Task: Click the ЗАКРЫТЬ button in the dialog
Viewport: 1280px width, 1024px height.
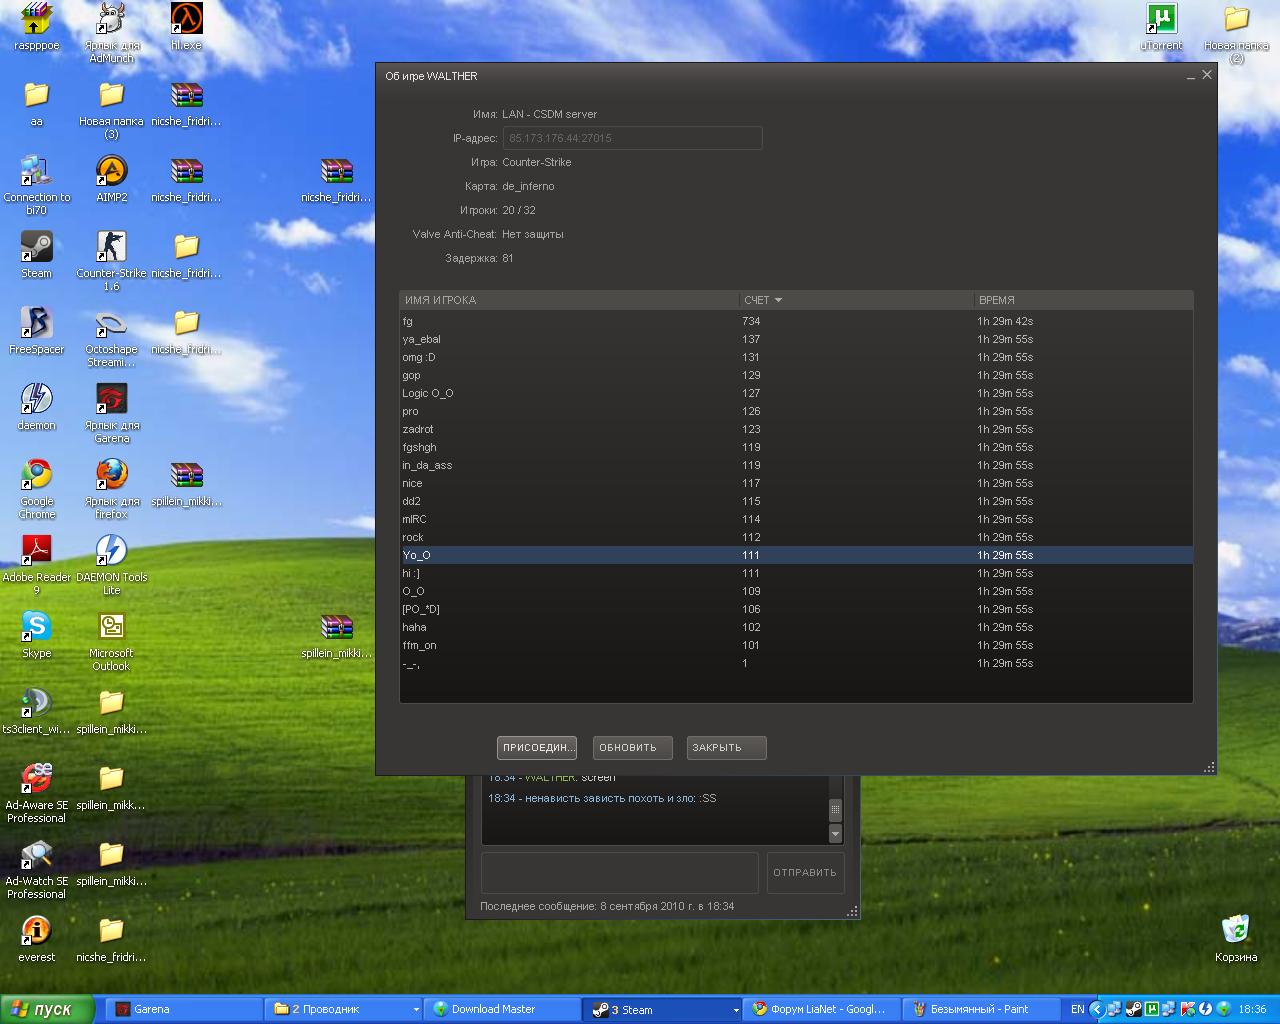Action: click(726, 748)
